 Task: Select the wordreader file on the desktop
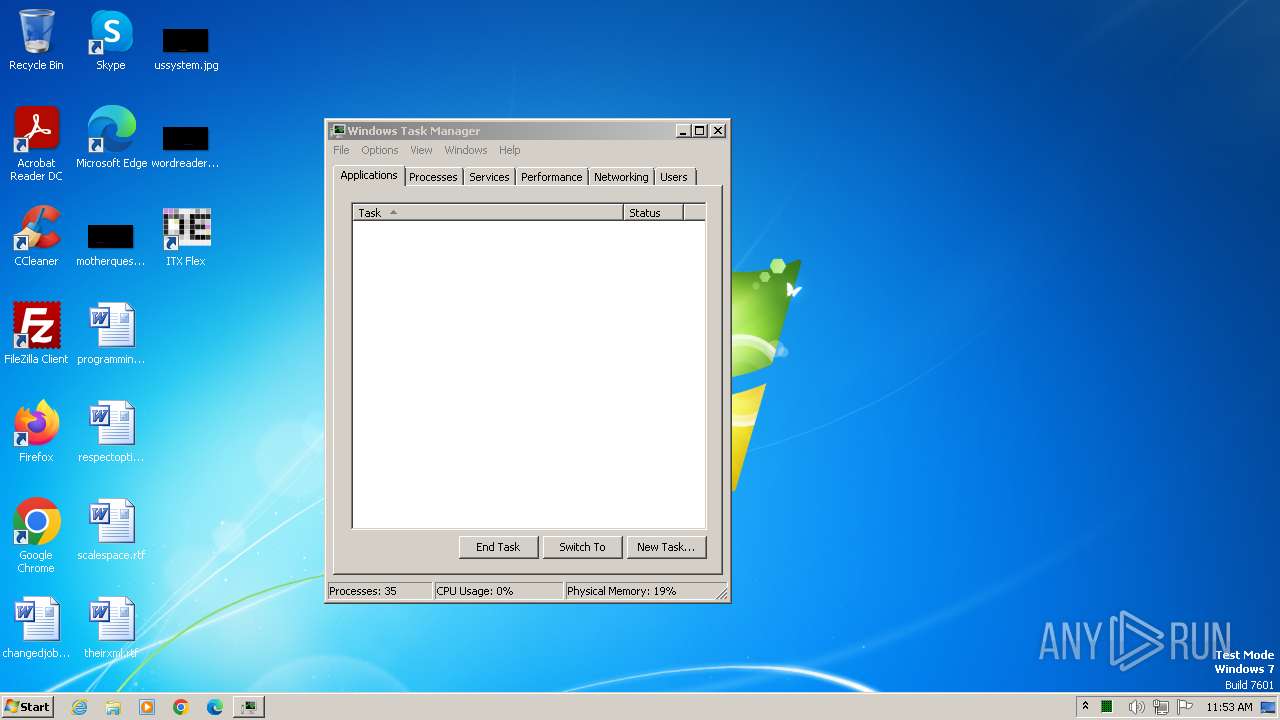[x=185, y=145]
